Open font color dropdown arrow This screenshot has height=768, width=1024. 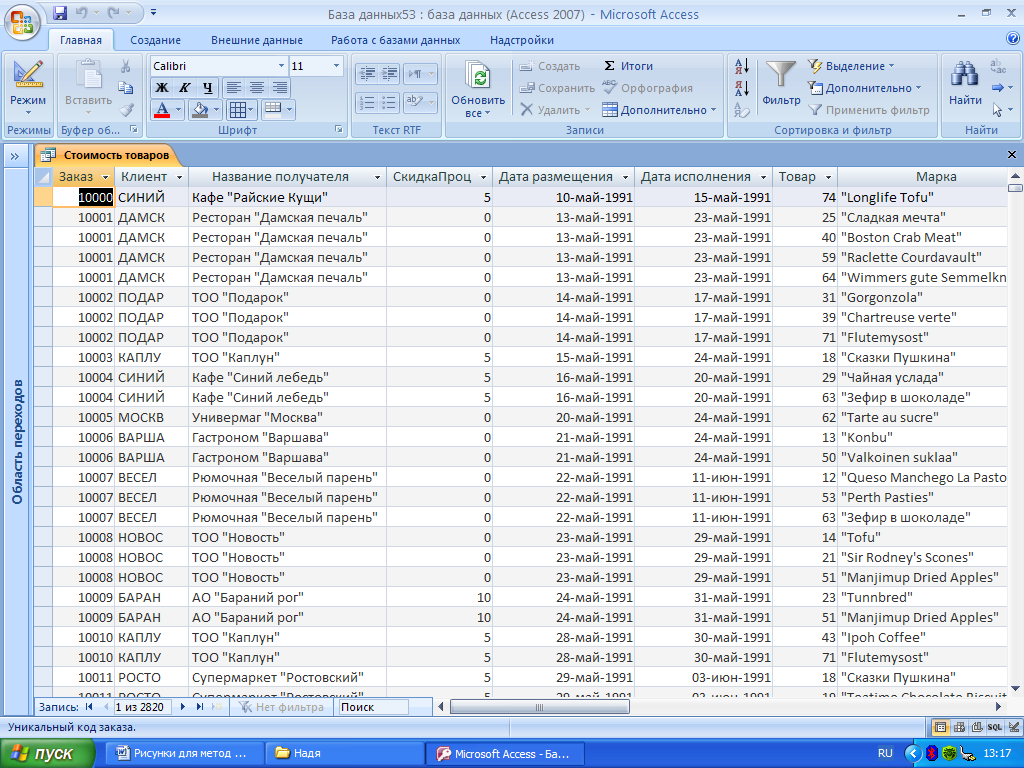178,110
